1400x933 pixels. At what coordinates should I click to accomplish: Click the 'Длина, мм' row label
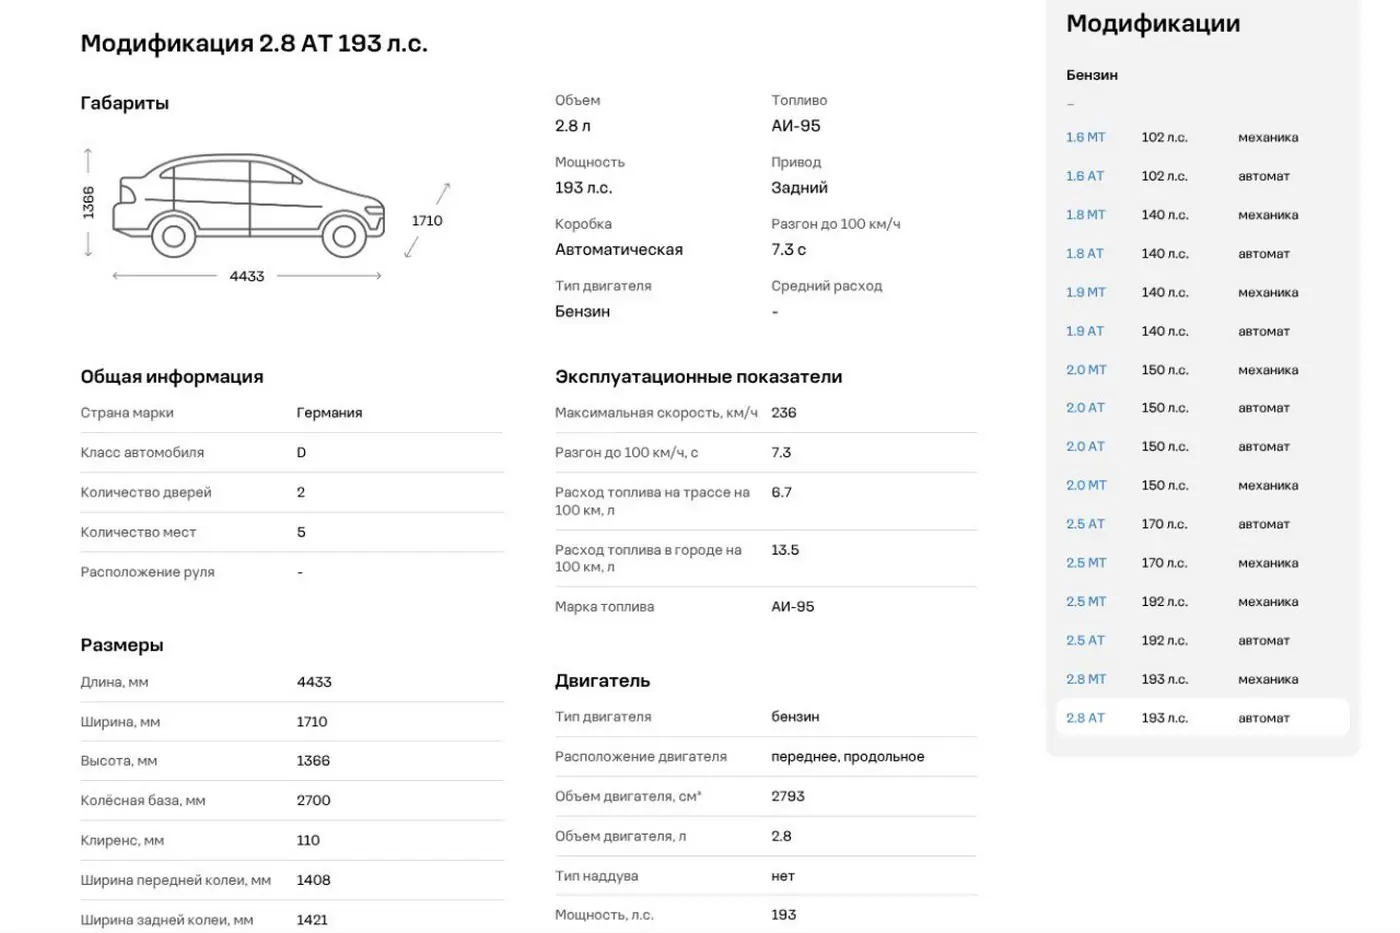point(114,682)
